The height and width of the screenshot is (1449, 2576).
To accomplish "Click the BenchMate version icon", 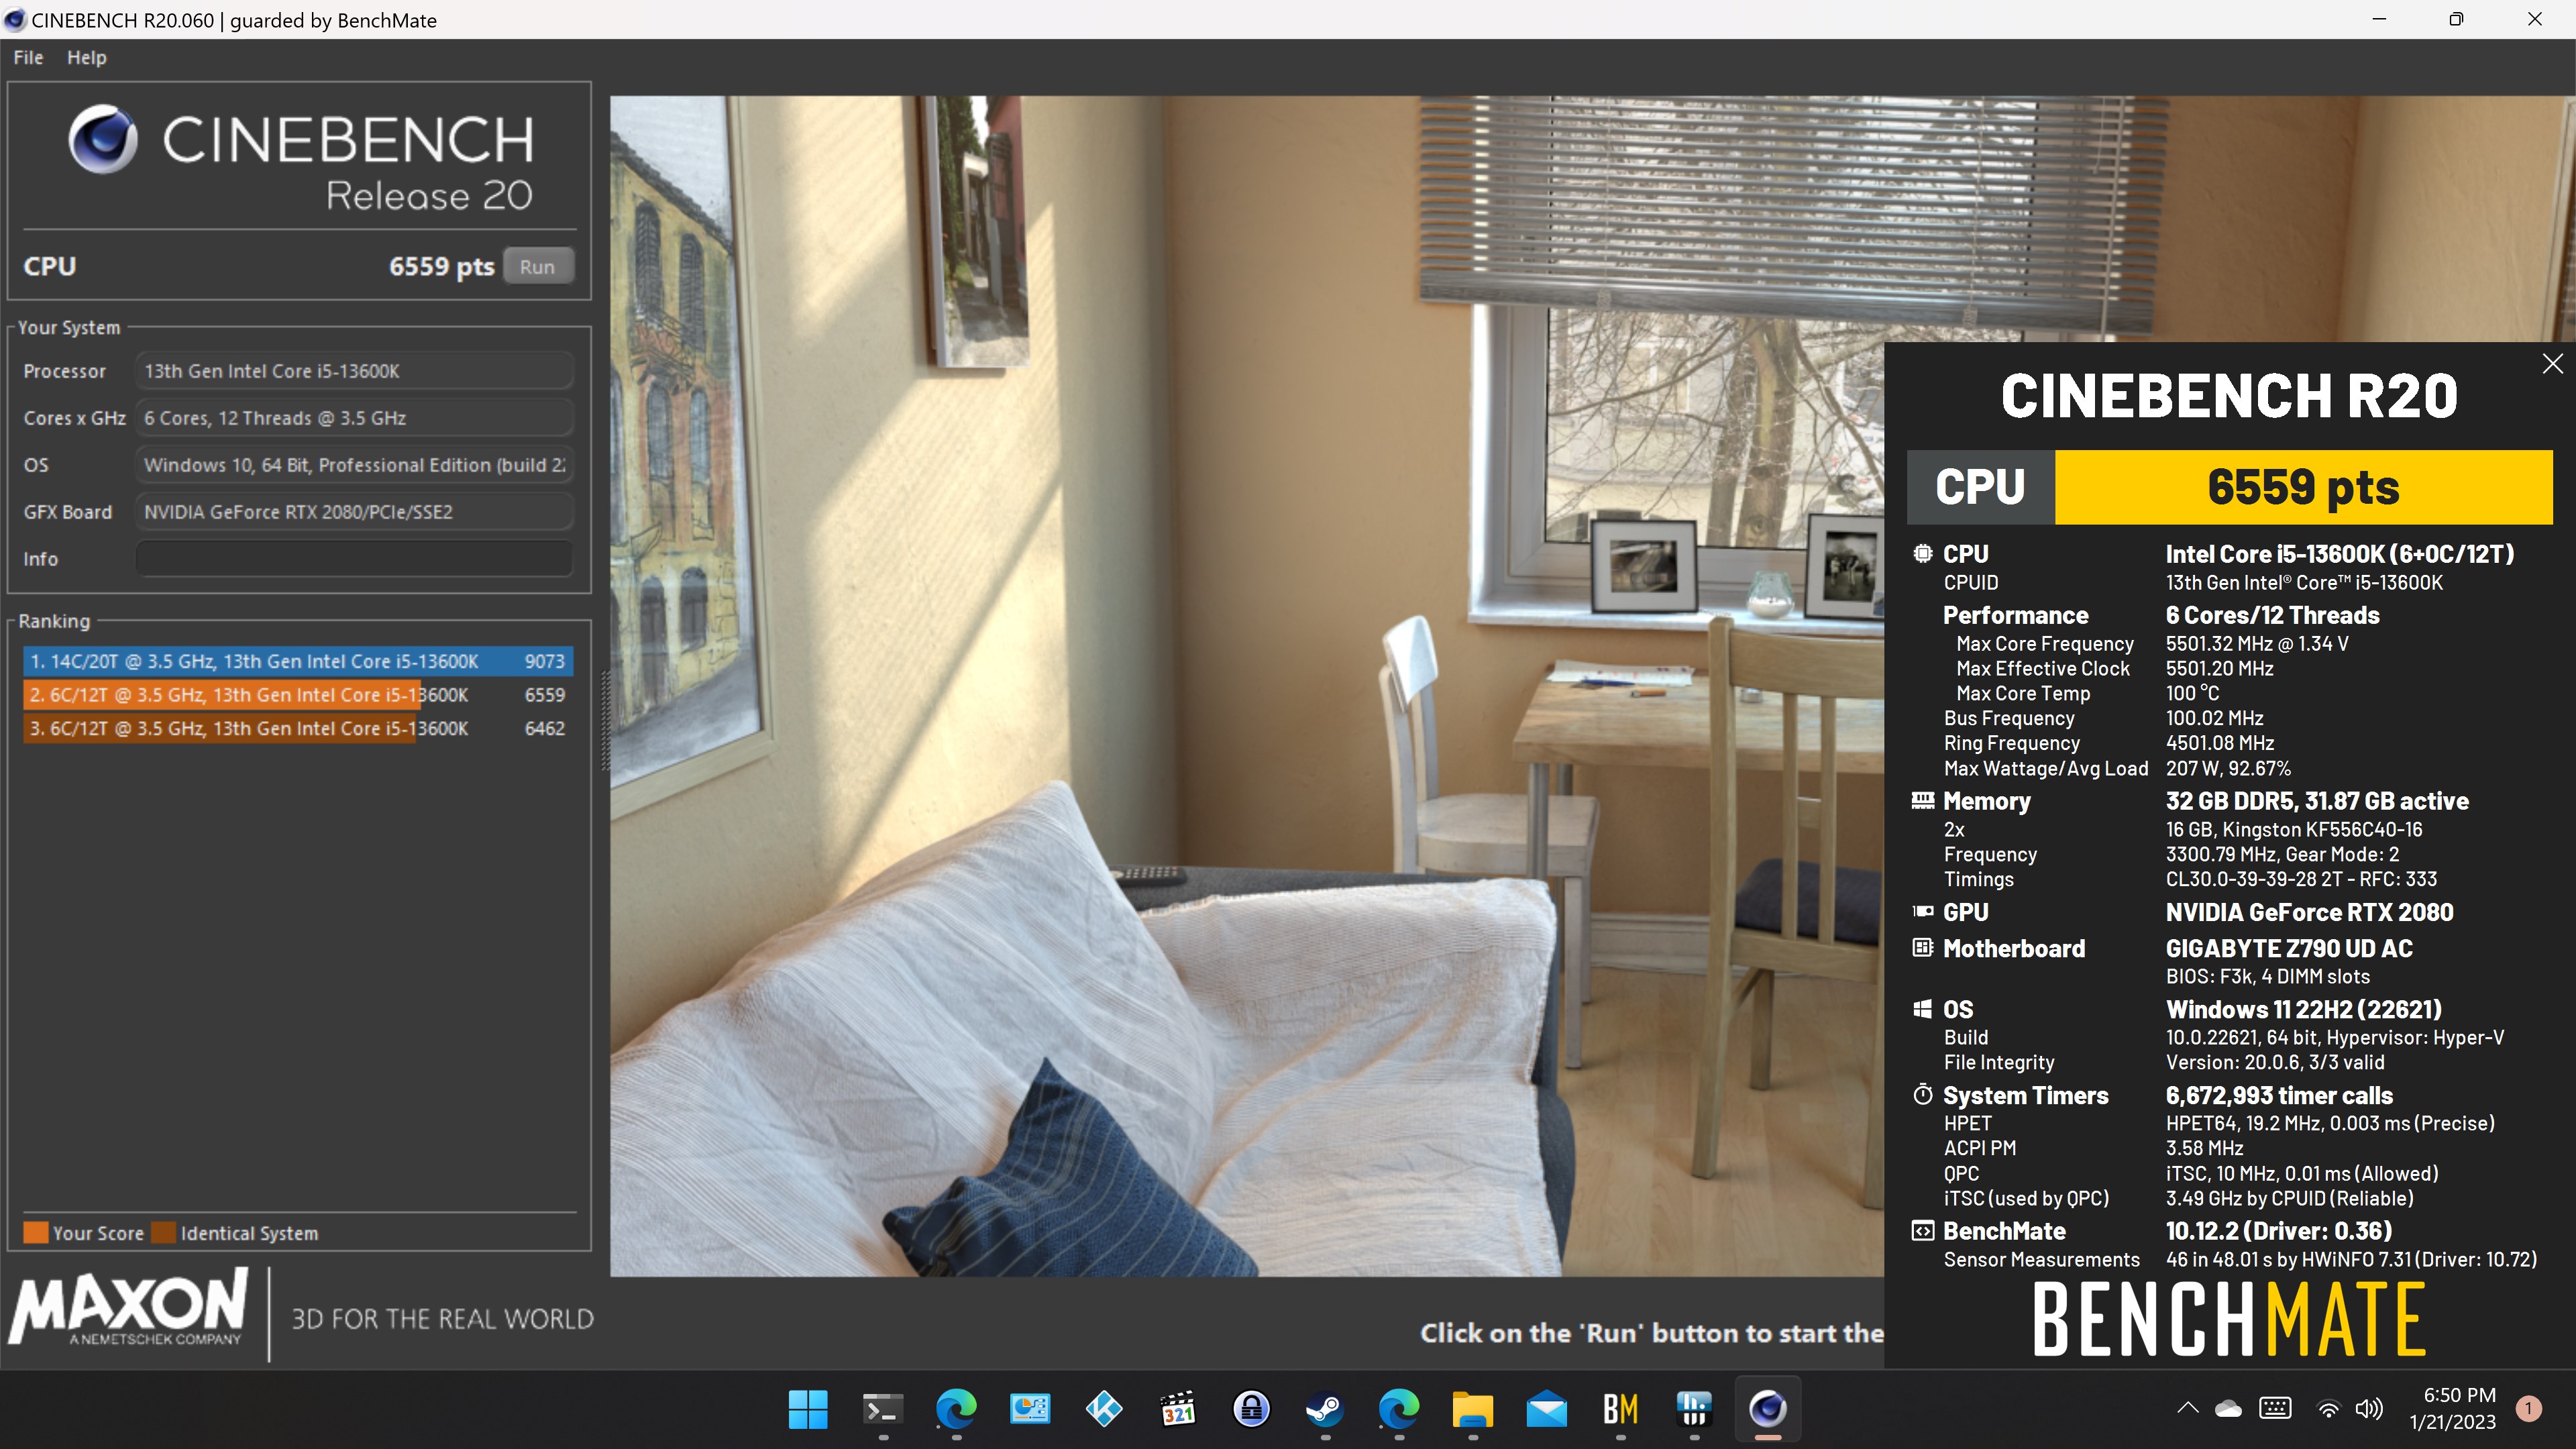I will (x=1922, y=1230).
